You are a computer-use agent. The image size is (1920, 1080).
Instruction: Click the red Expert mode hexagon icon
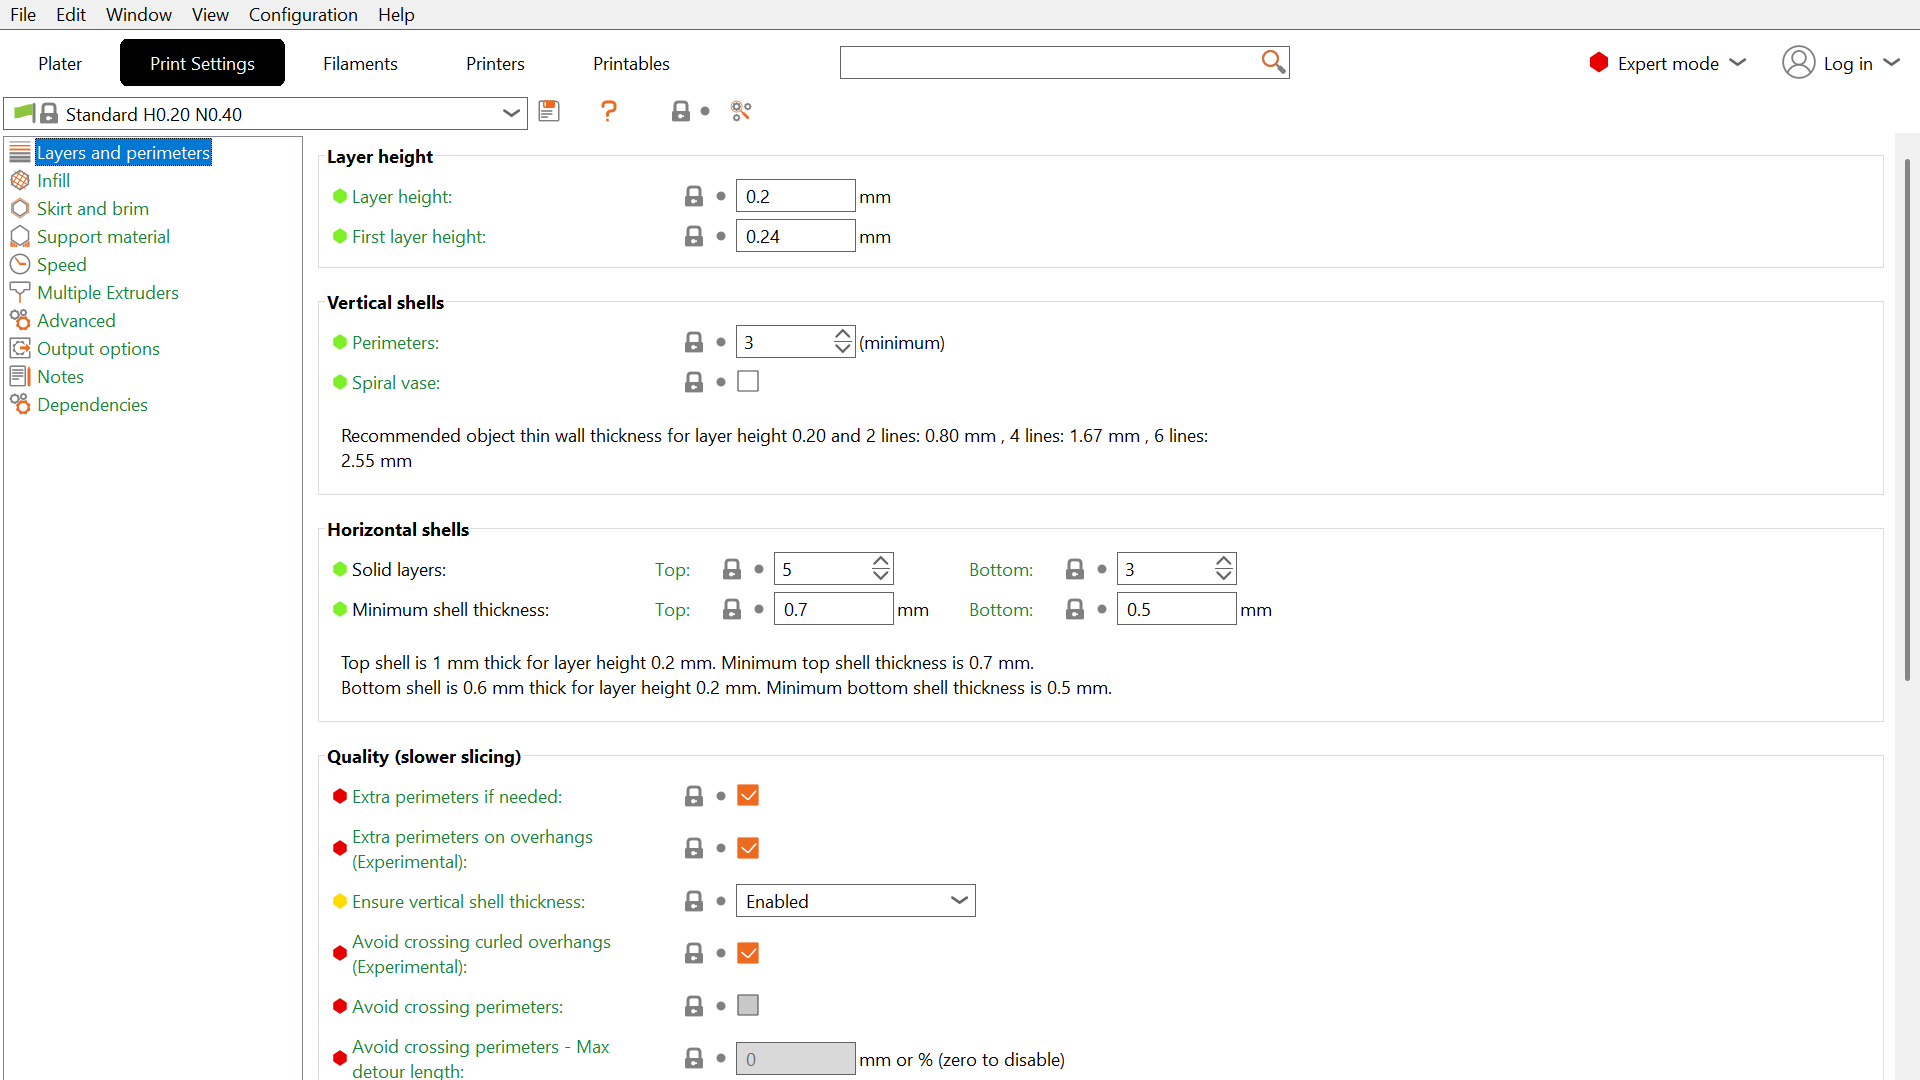(1599, 62)
